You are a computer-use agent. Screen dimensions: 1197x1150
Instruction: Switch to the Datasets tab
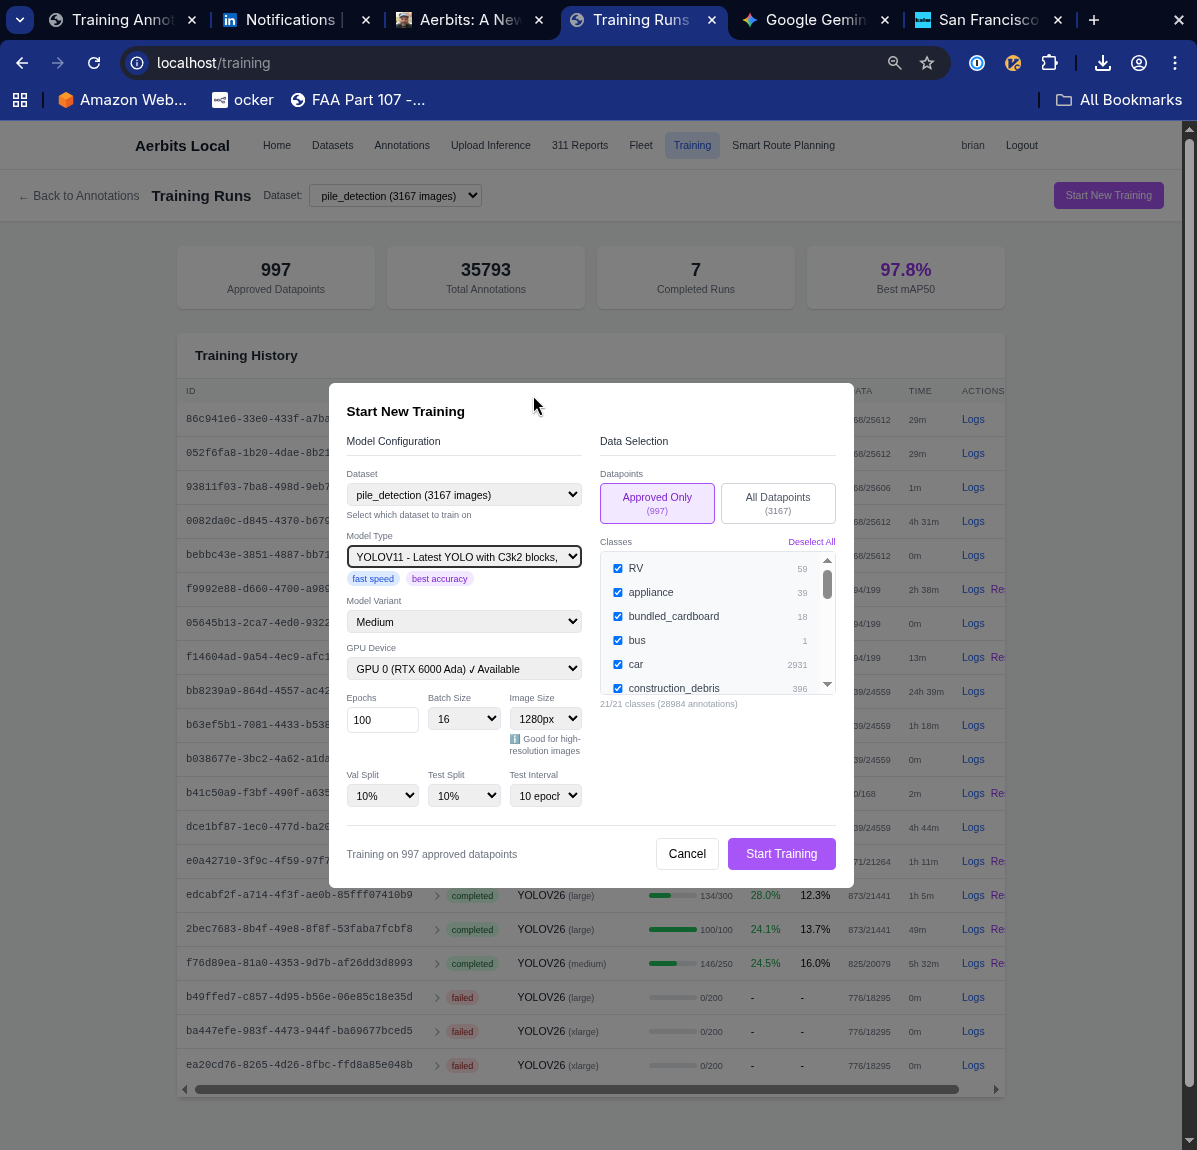[x=332, y=145]
